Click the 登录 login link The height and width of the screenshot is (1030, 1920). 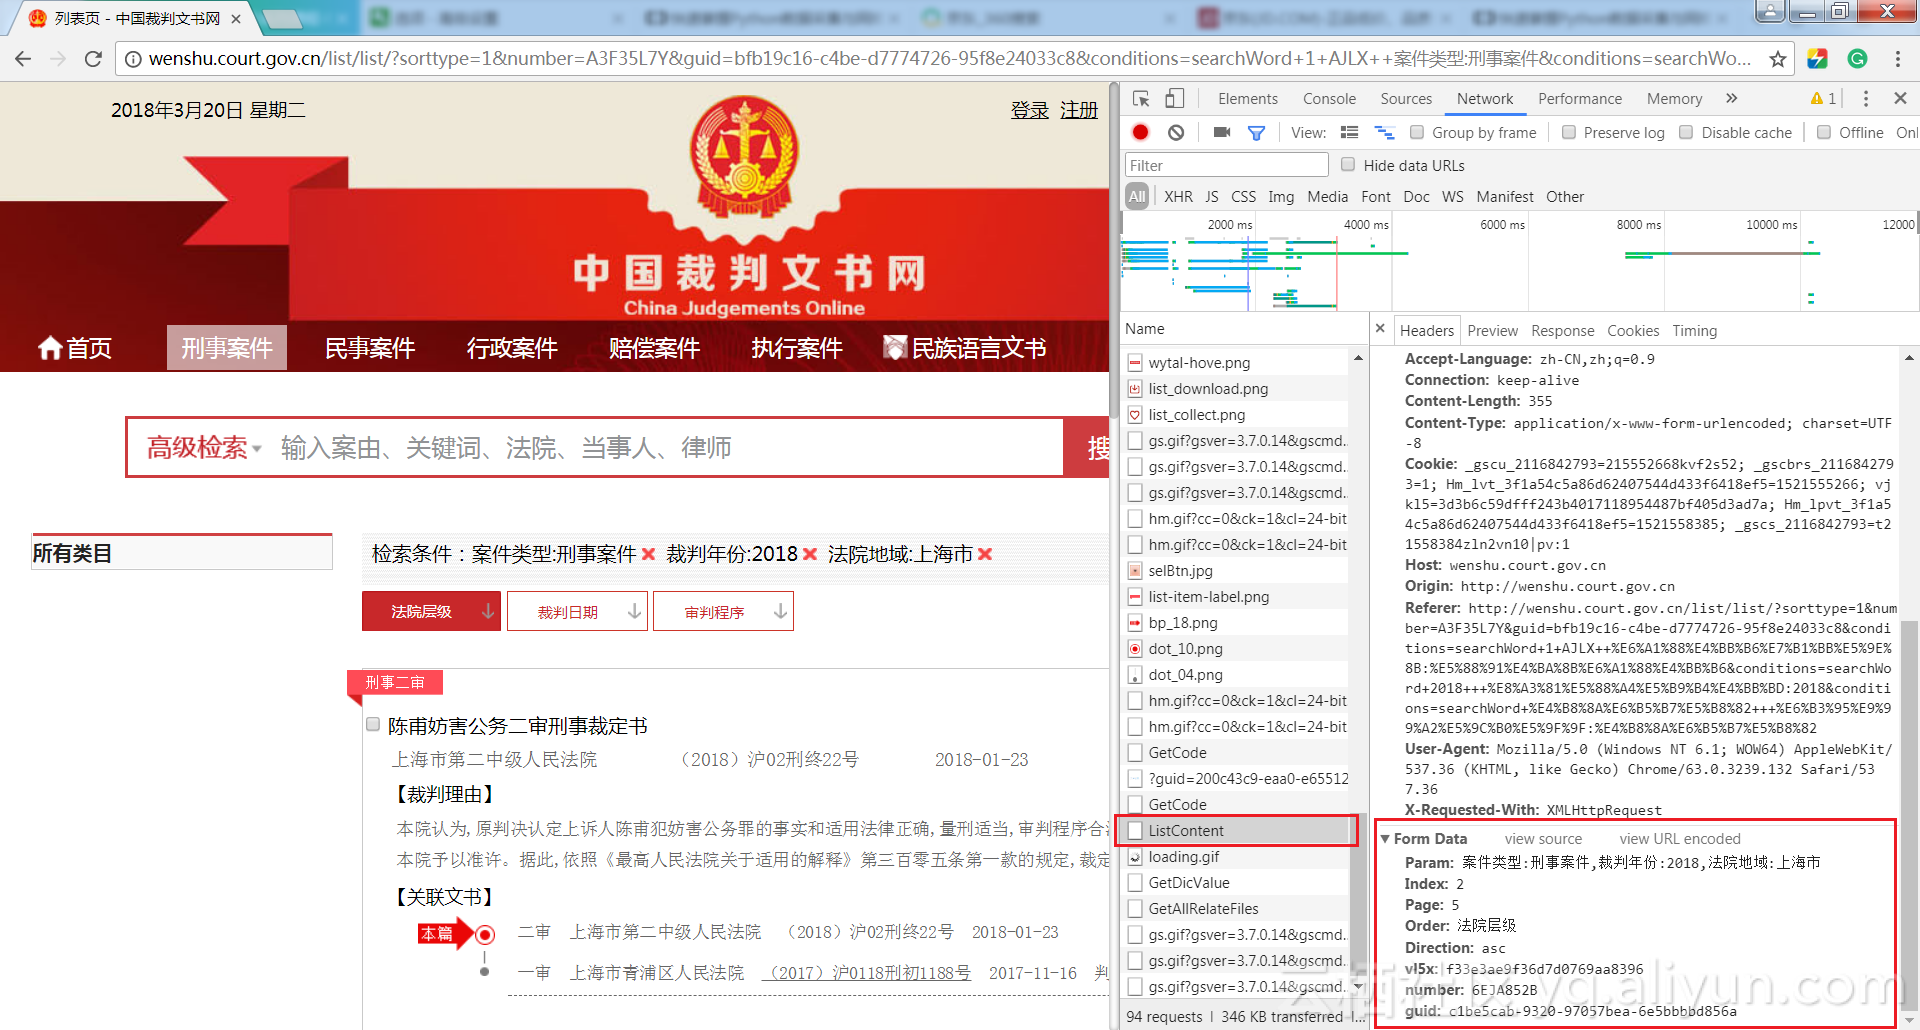coord(1030,110)
